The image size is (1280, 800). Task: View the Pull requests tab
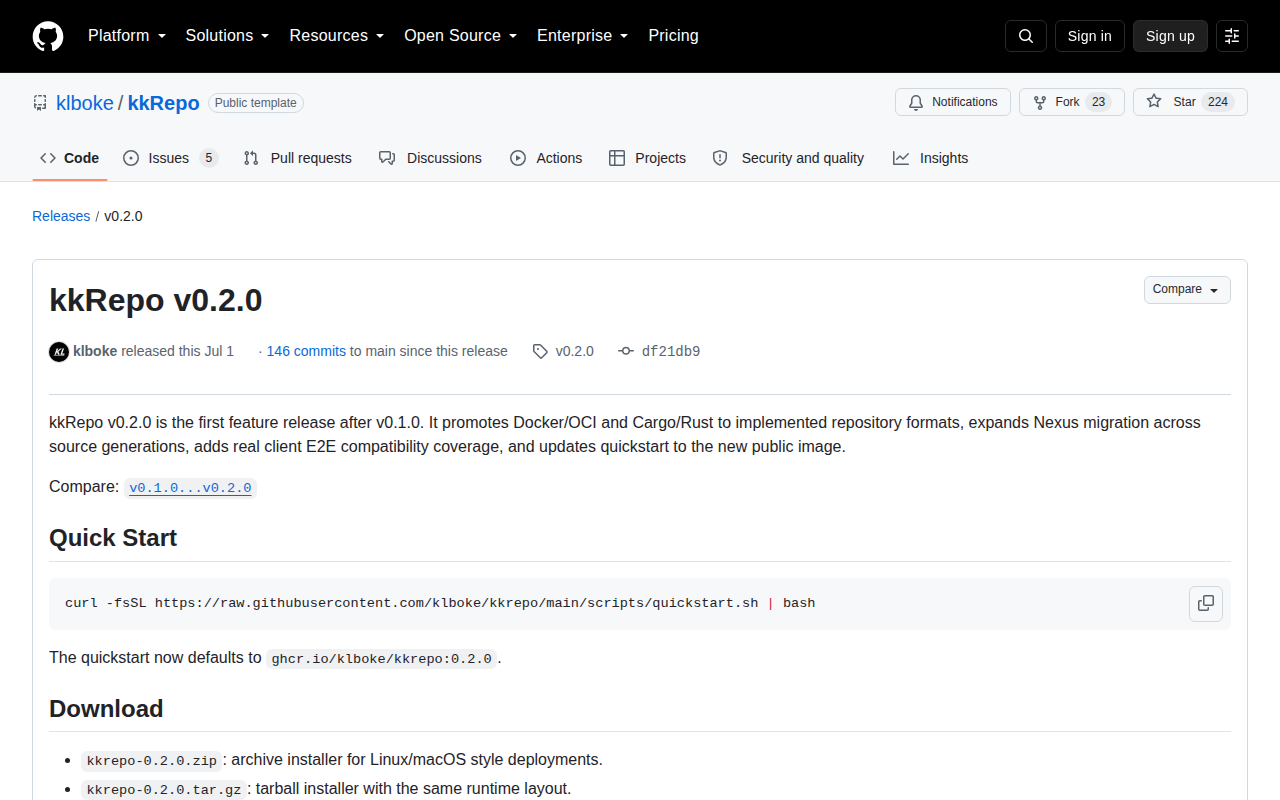[298, 158]
